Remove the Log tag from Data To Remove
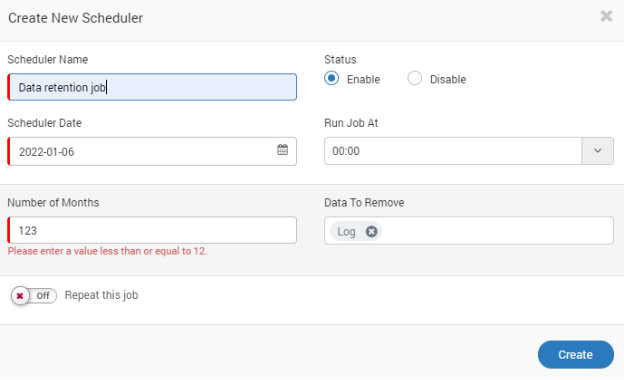624x380 pixels. tap(371, 232)
